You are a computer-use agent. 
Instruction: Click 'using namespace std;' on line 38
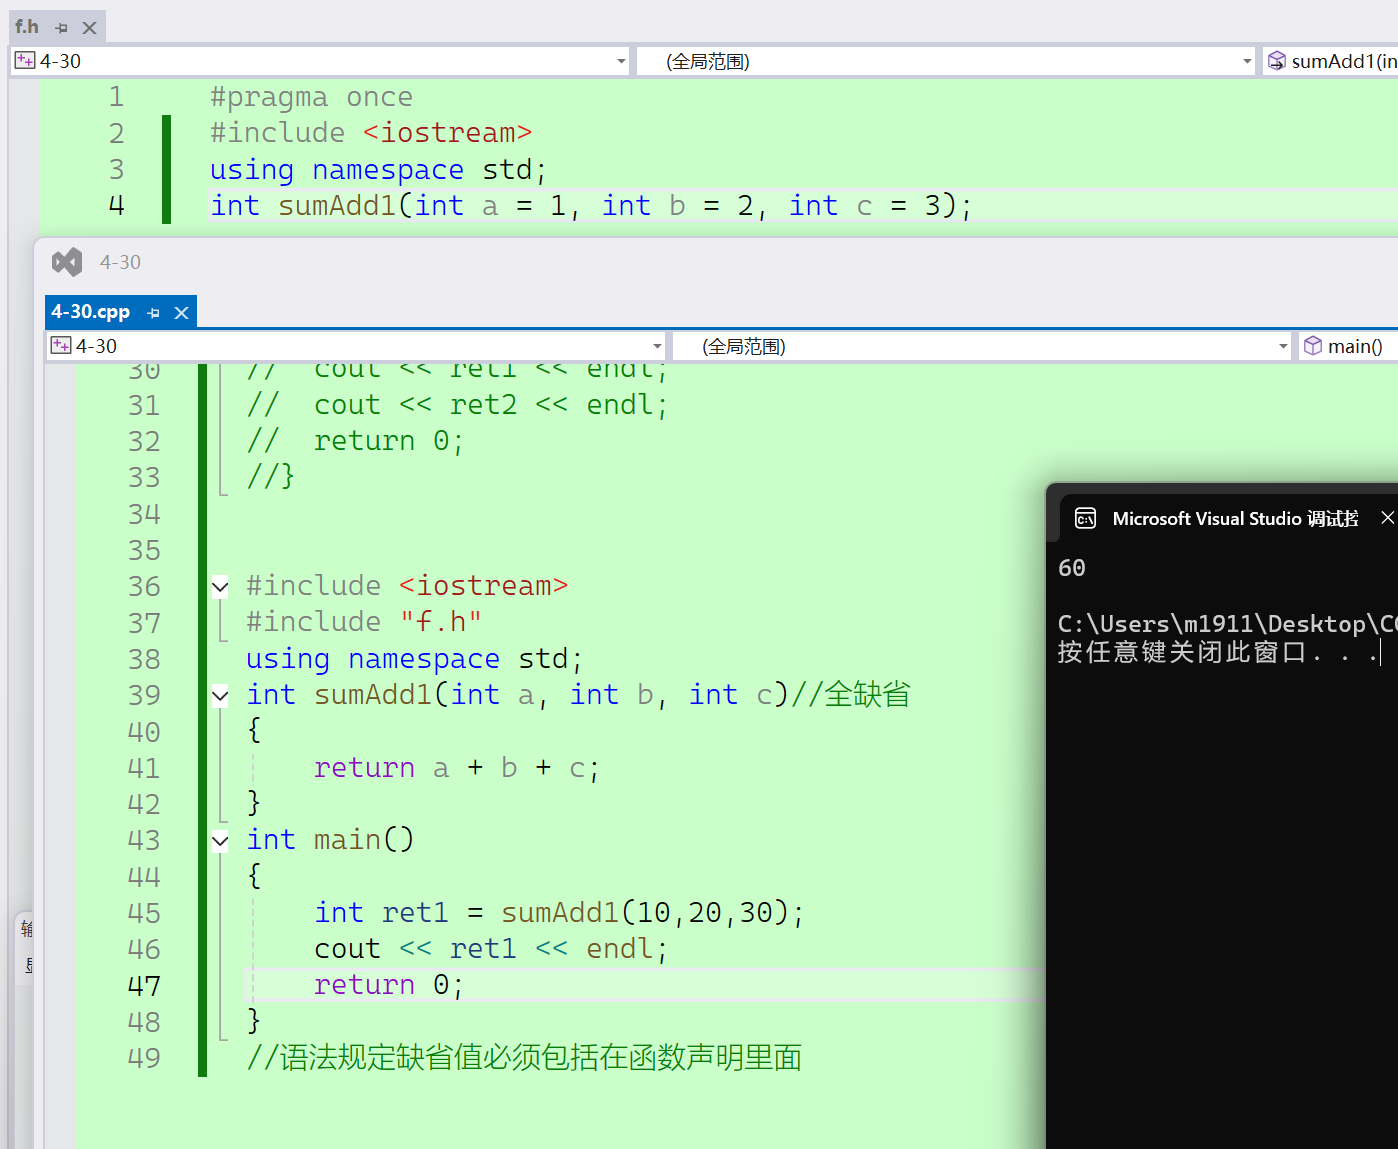[414, 659]
